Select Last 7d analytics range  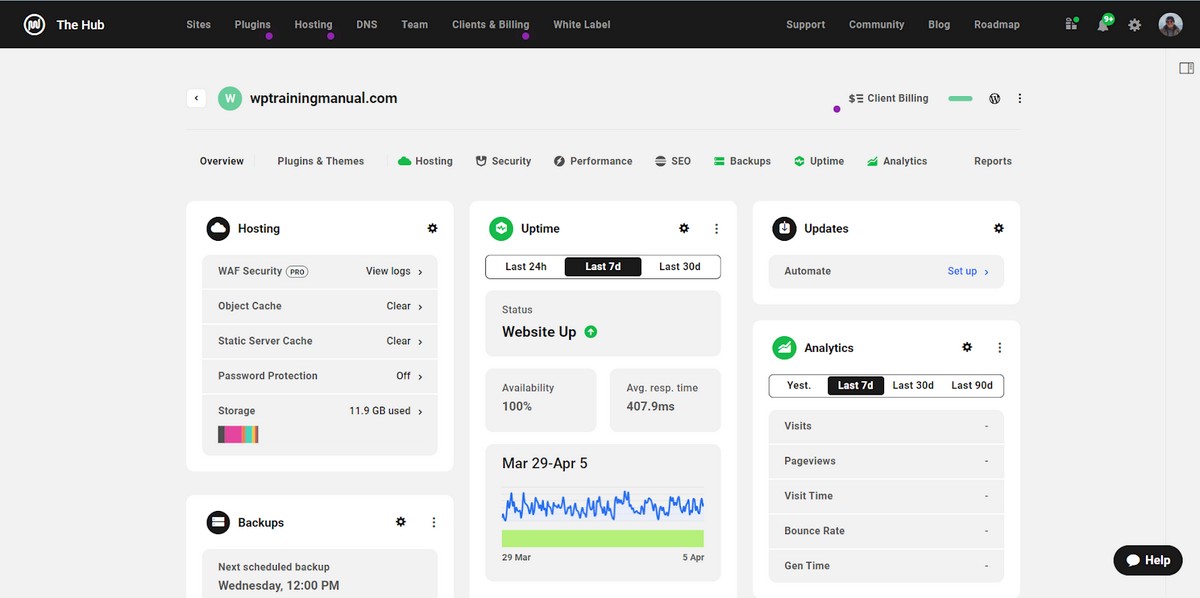click(856, 385)
